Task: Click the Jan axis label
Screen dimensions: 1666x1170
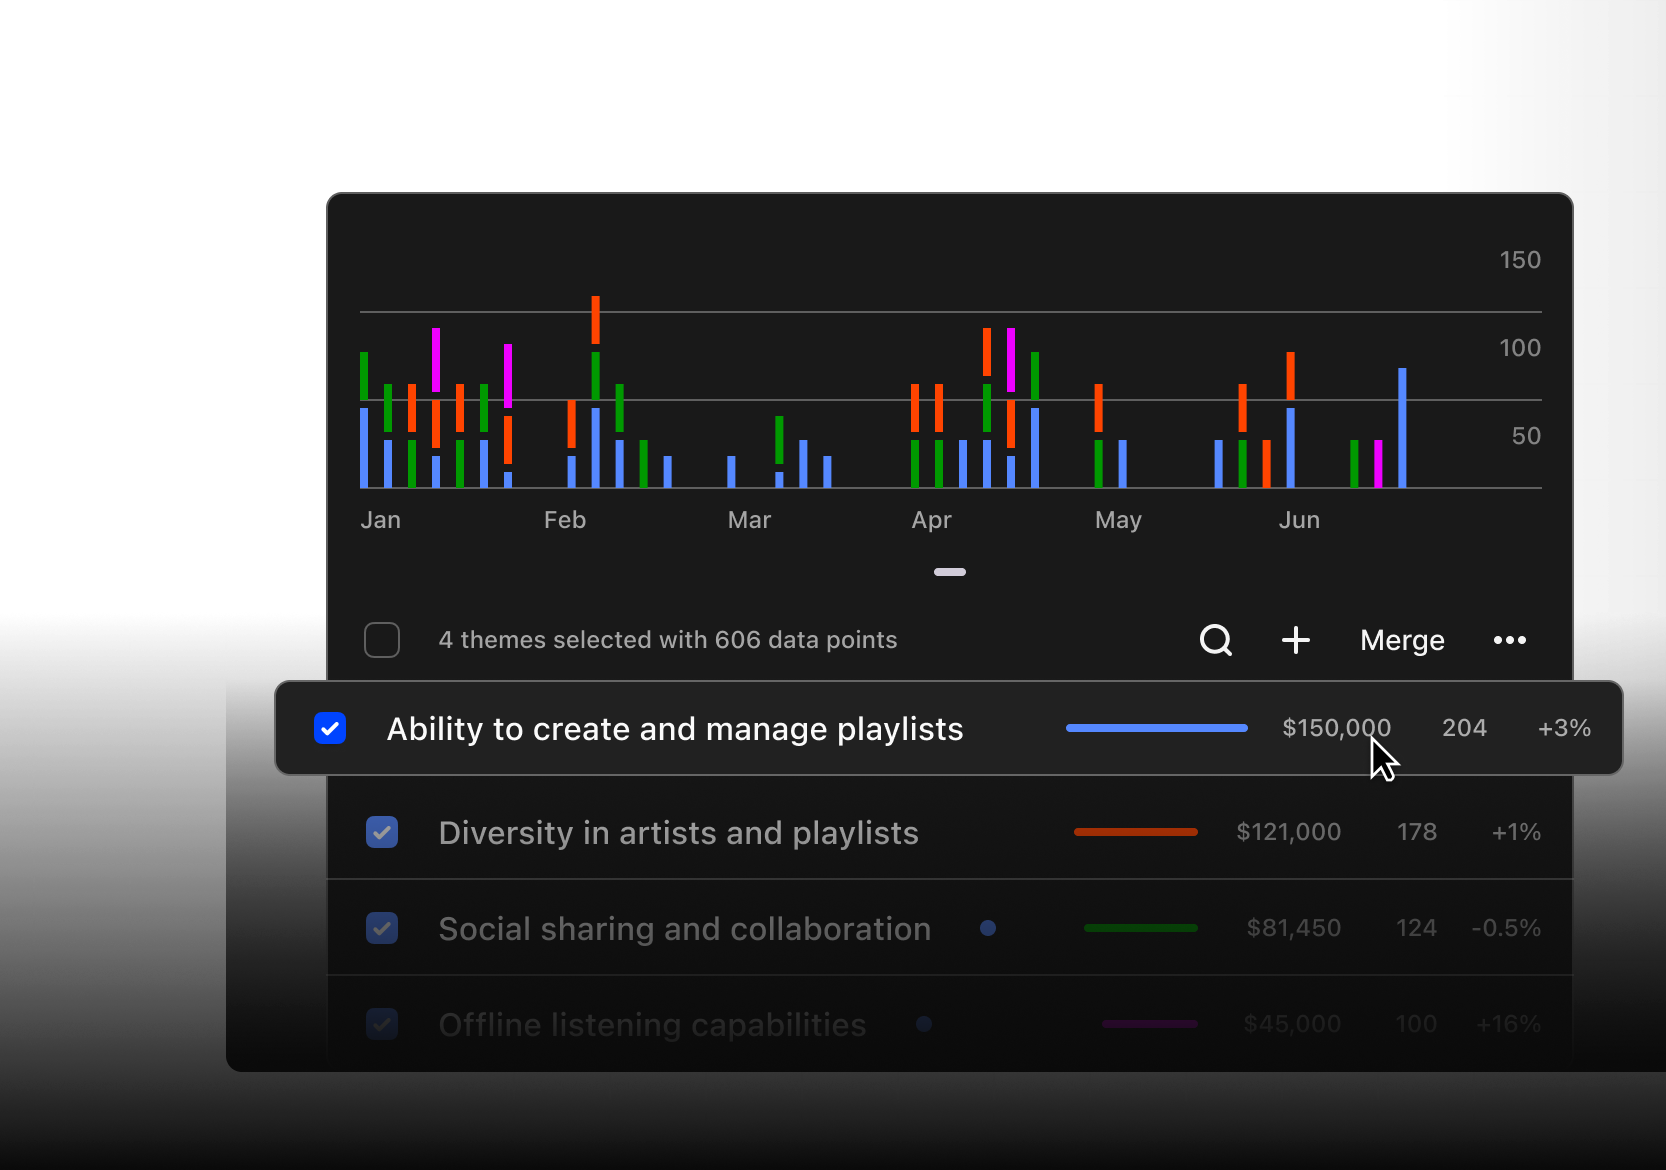Action: tap(380, 519)
